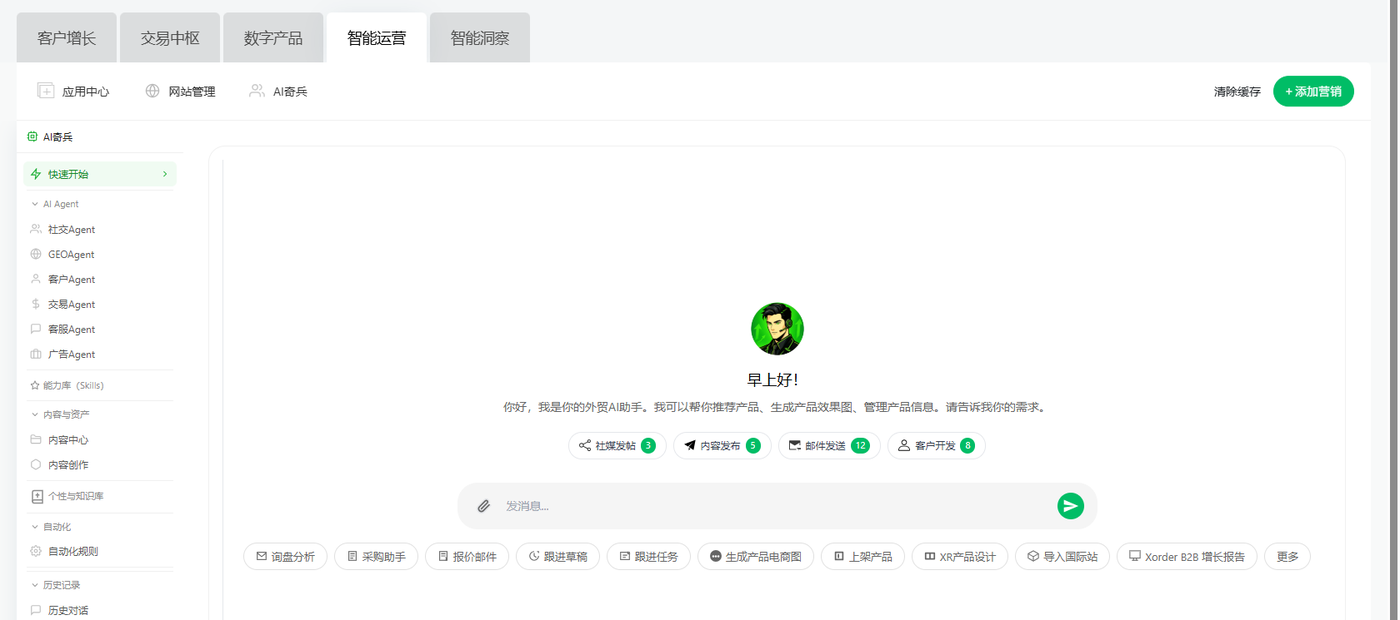Click the lightning icon beside 快速开始

click(x=36, y=174)
